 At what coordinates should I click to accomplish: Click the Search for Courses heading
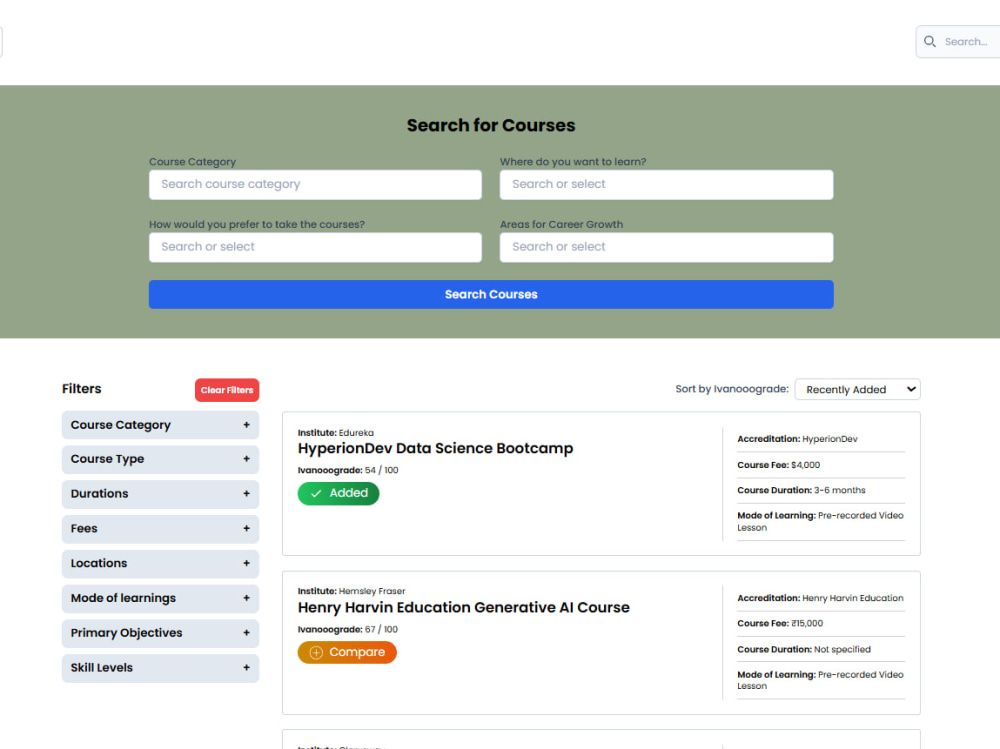pos(491,125)
